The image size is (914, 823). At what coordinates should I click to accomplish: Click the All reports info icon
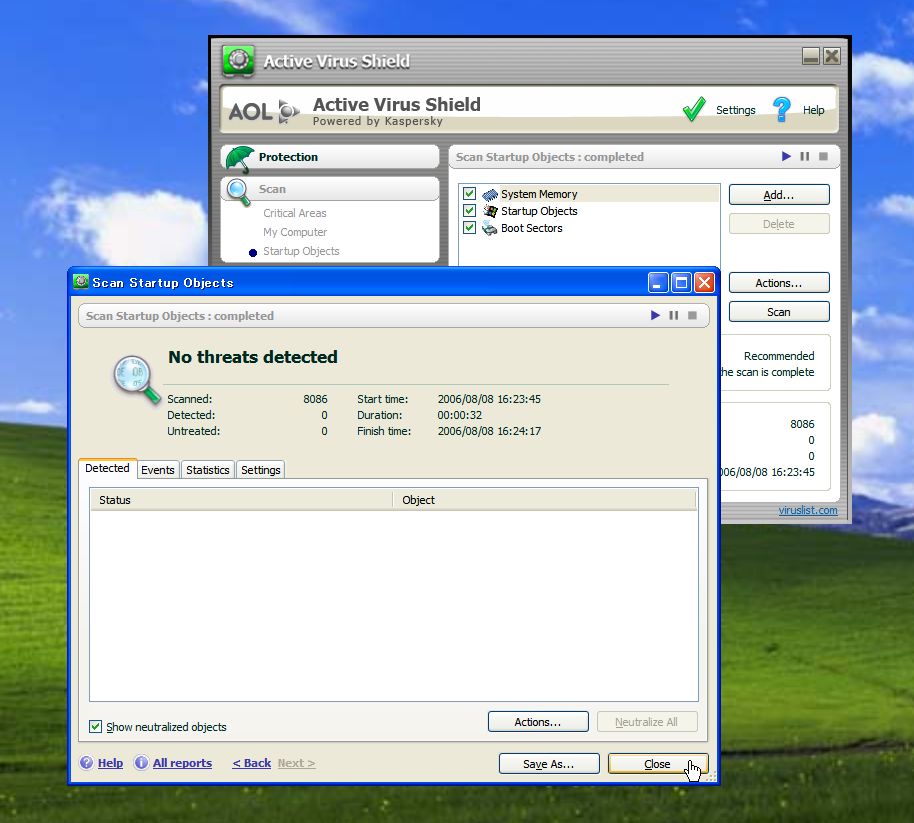(141, 762)
